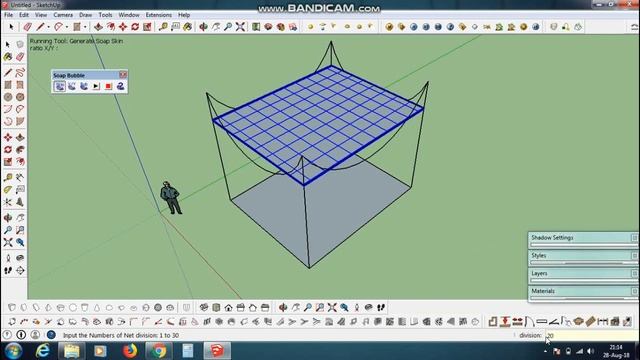Click the last Soap Bubble toolbar icon
This screenshot has width=640, height=360.
(x=120, y=86)
